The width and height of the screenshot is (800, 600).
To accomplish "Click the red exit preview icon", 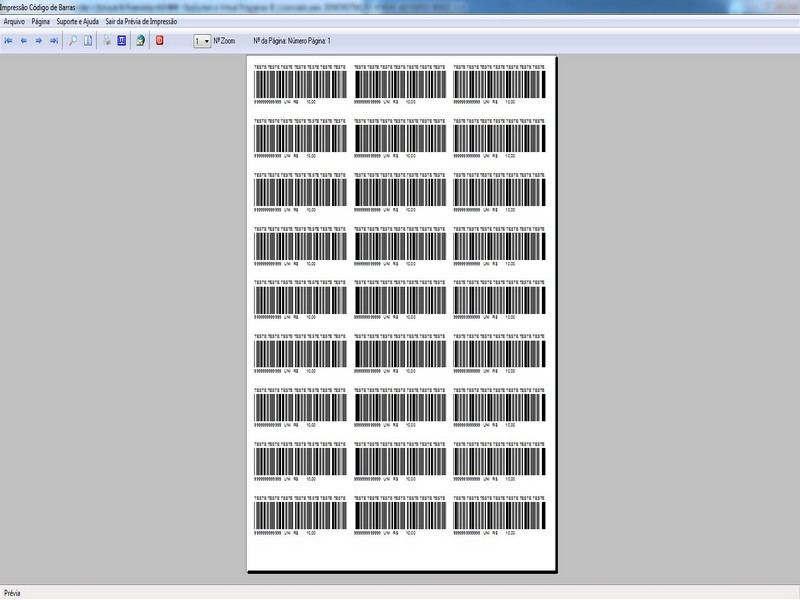I will pyautogui.click(x=160, y=40).
